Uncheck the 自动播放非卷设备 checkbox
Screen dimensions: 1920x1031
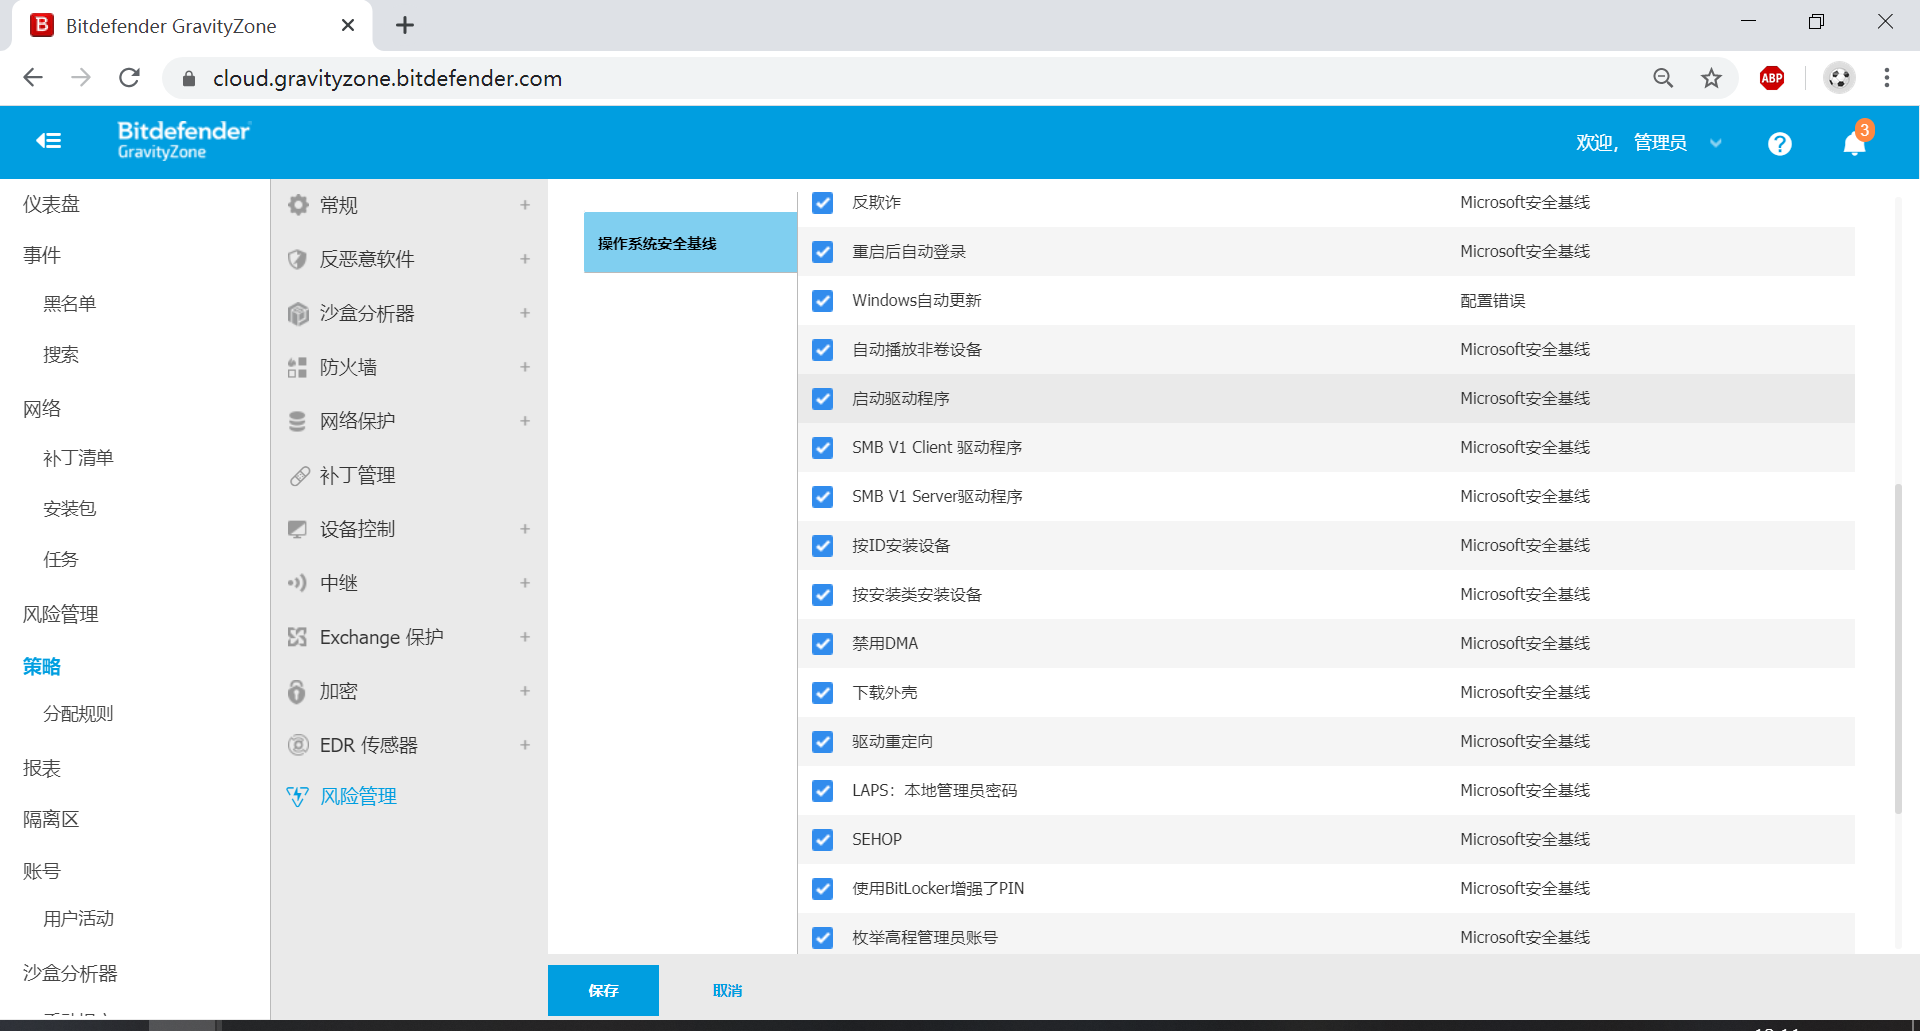point(823,350)
